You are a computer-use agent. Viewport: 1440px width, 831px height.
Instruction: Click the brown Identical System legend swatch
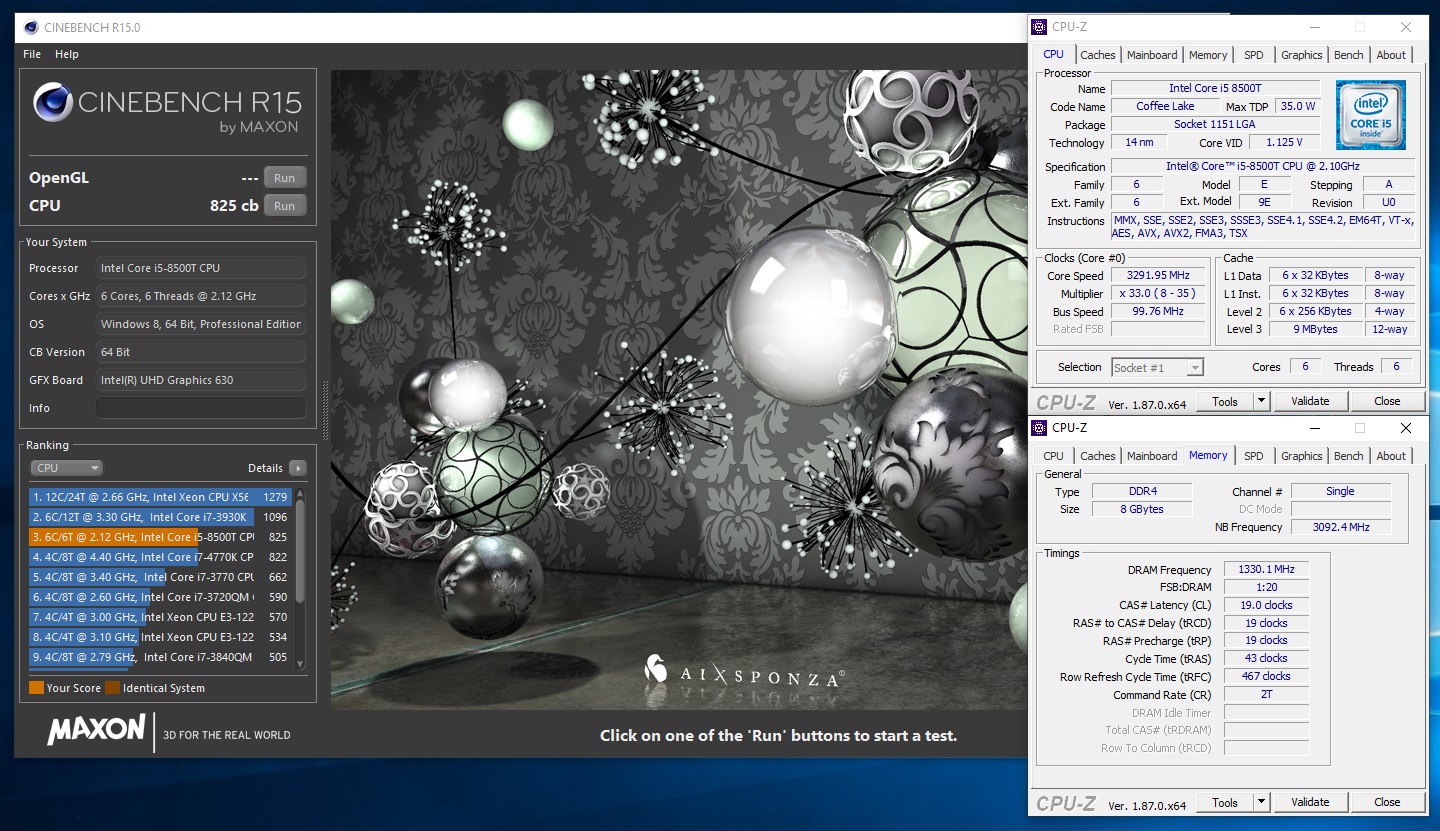click(113, 688)
